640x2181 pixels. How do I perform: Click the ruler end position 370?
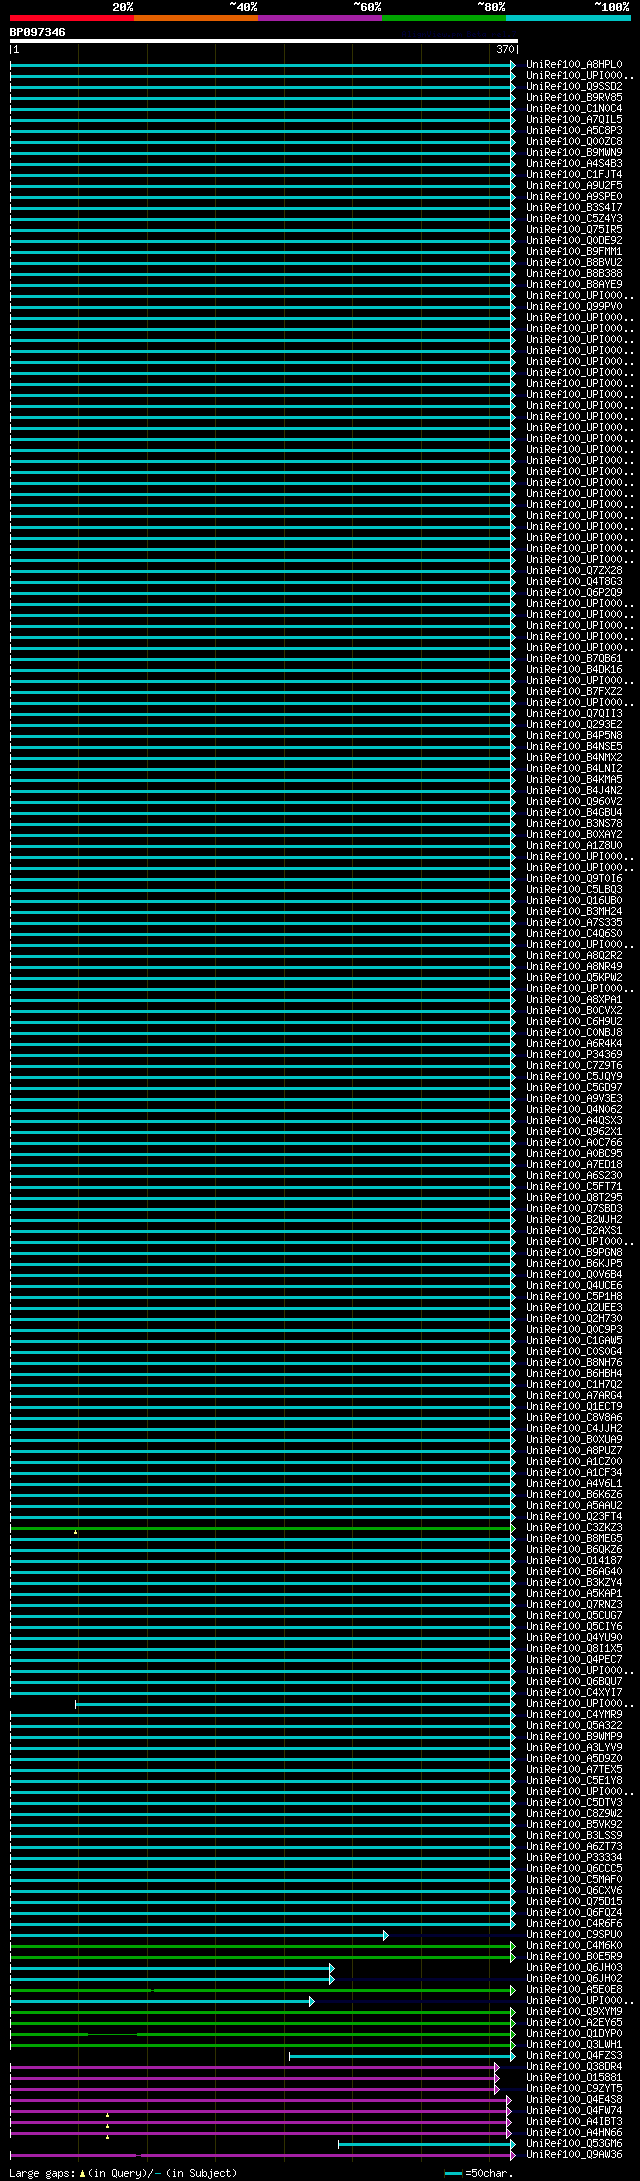504,49
